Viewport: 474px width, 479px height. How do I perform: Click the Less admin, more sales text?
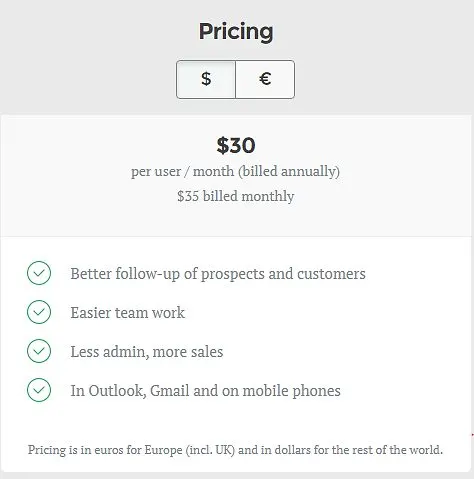147,352
